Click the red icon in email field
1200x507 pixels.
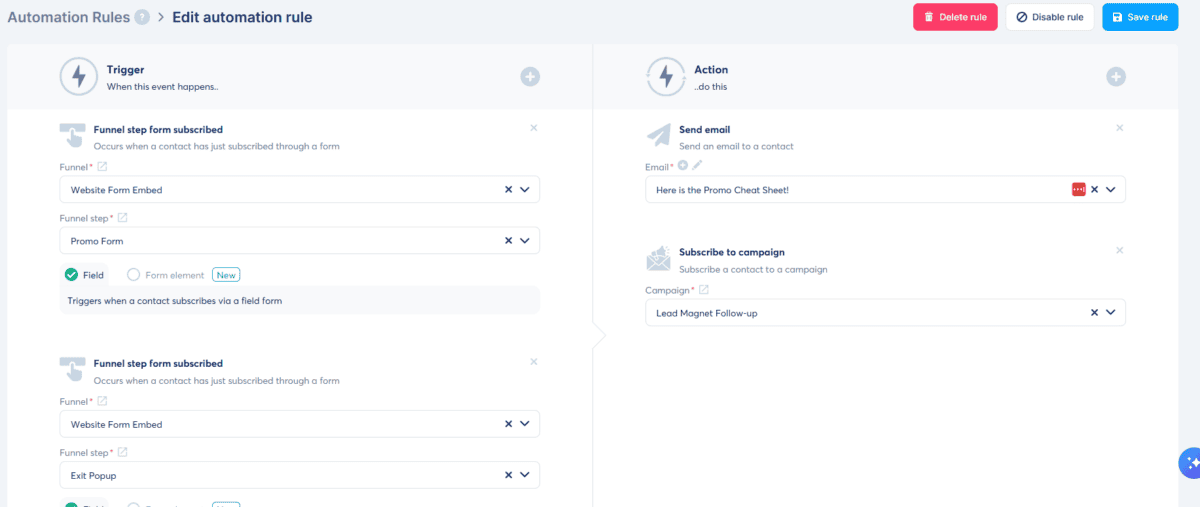(x=1078, y=189)
